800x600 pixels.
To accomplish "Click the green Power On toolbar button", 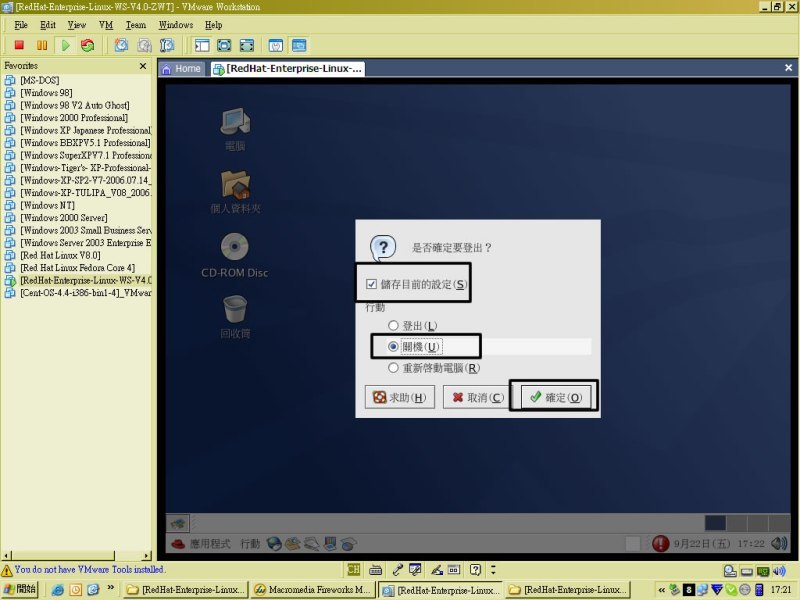I will (x=65, y=45).
